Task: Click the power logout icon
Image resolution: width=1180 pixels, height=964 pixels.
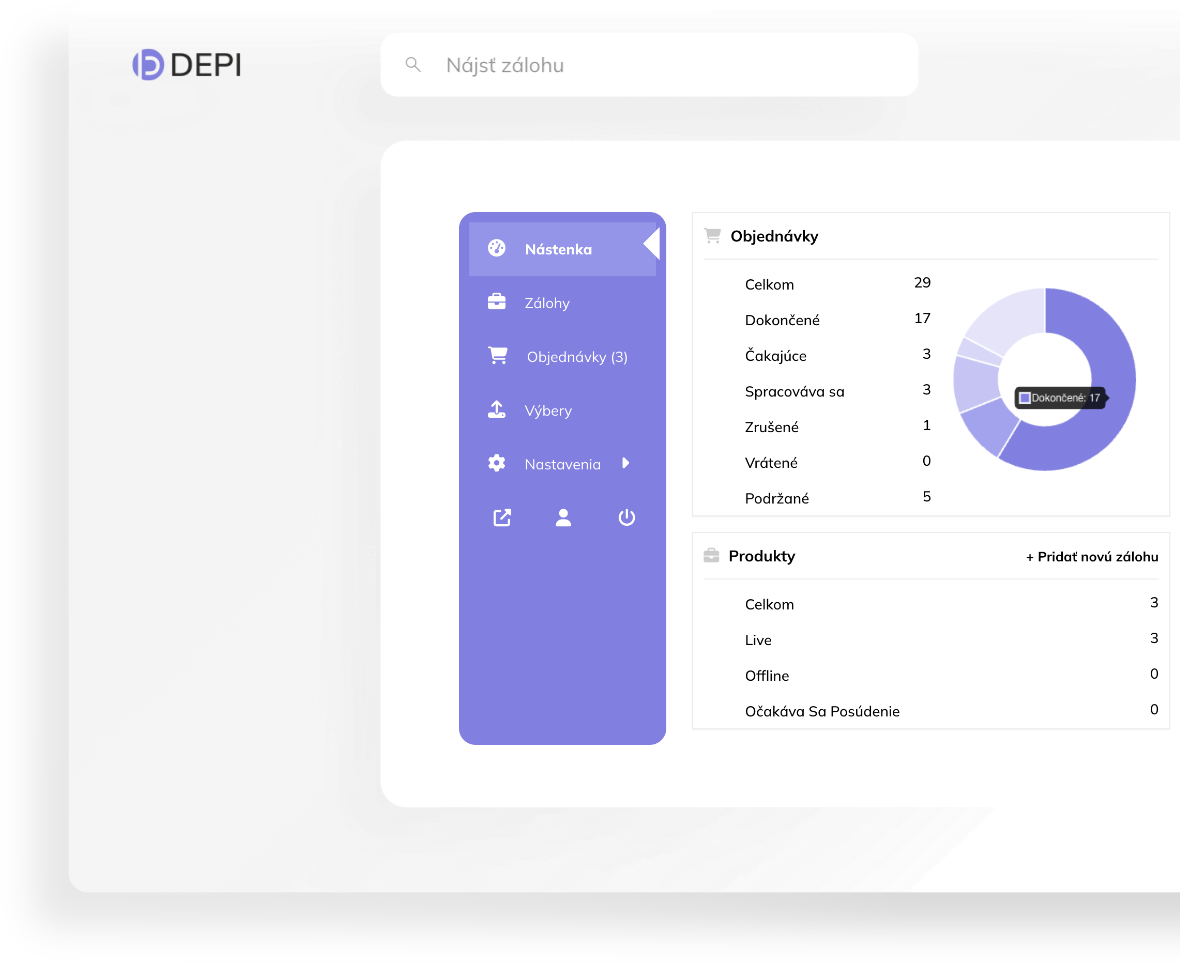Action: [x=626, y=518]
